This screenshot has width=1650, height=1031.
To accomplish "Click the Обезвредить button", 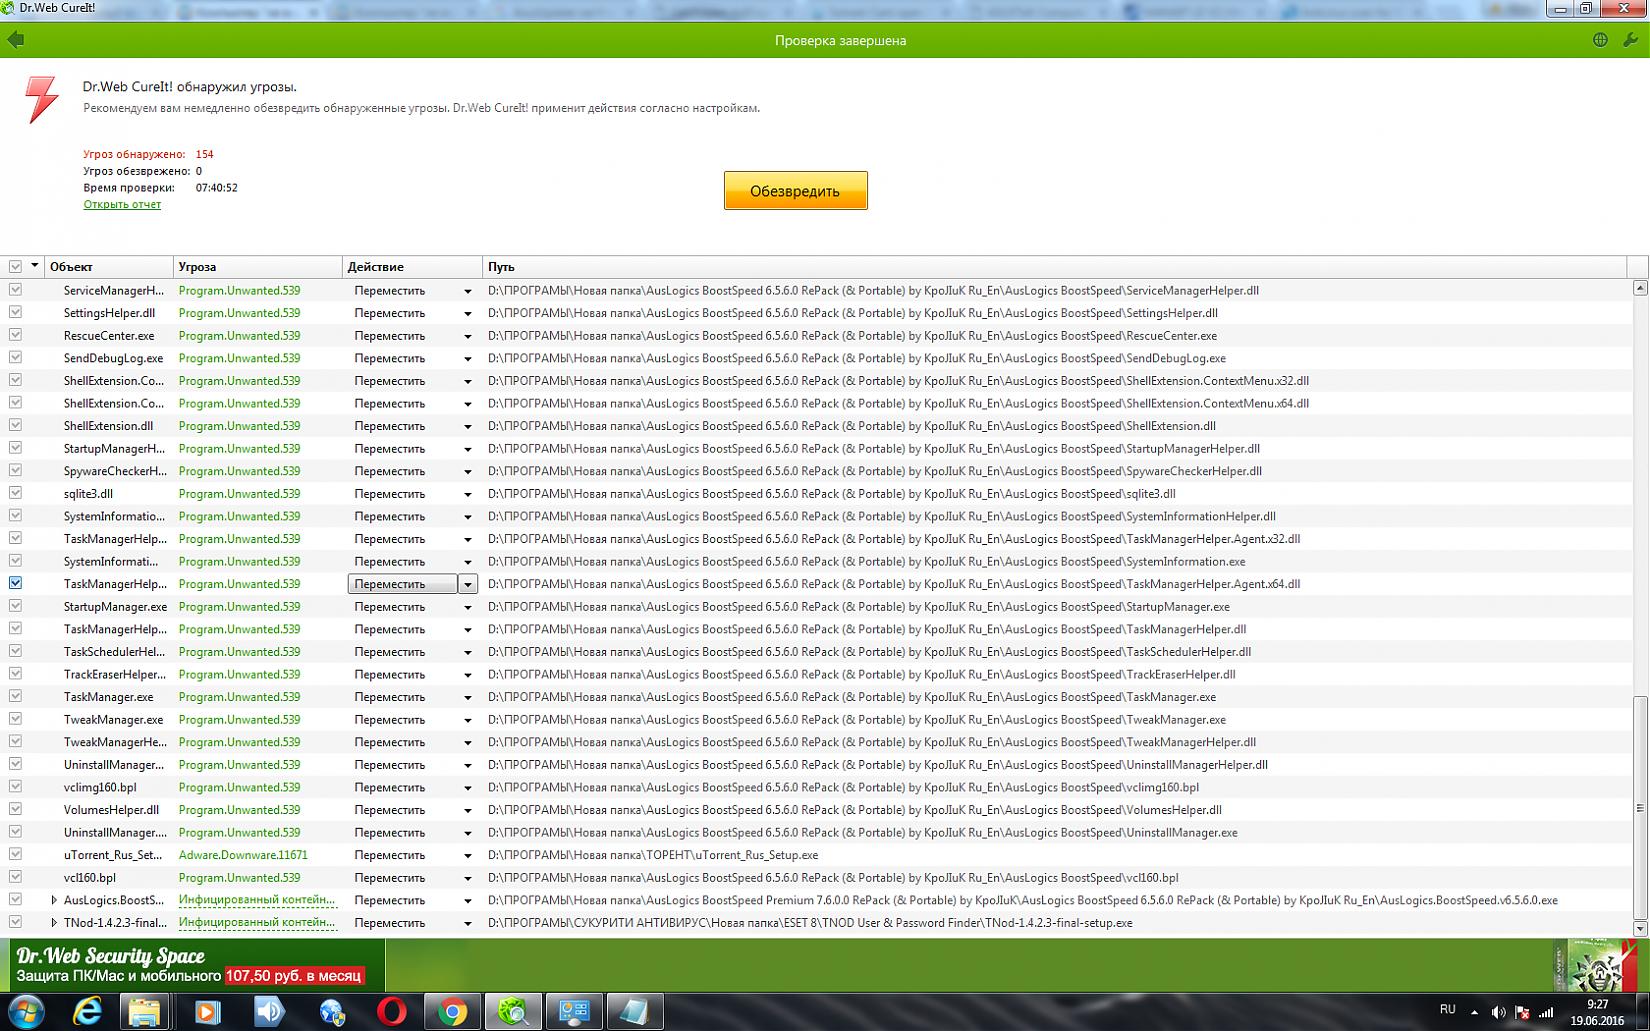I will (x=795, y=191).
